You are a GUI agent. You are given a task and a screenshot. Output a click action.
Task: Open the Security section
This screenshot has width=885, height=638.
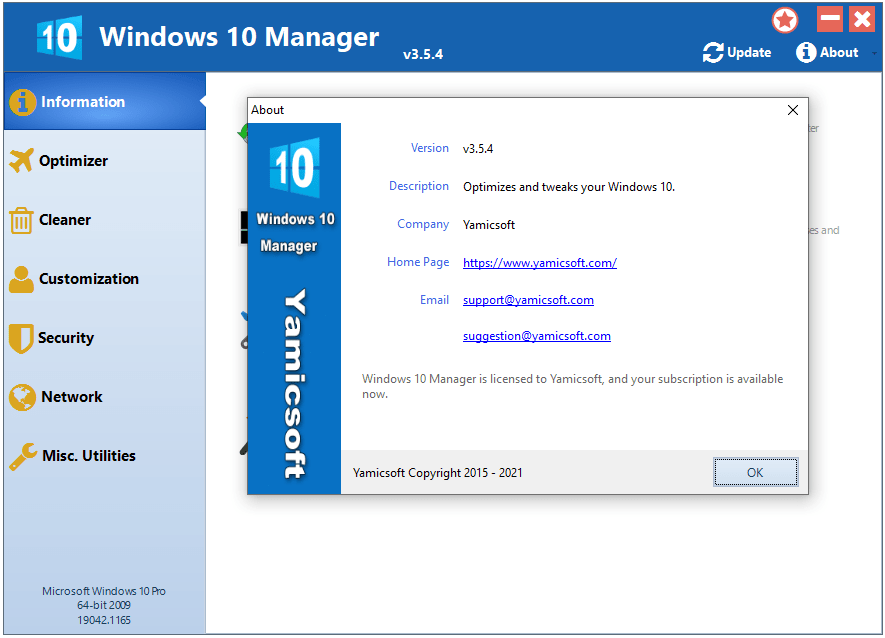pyautogui.click(x=105, y=338)
